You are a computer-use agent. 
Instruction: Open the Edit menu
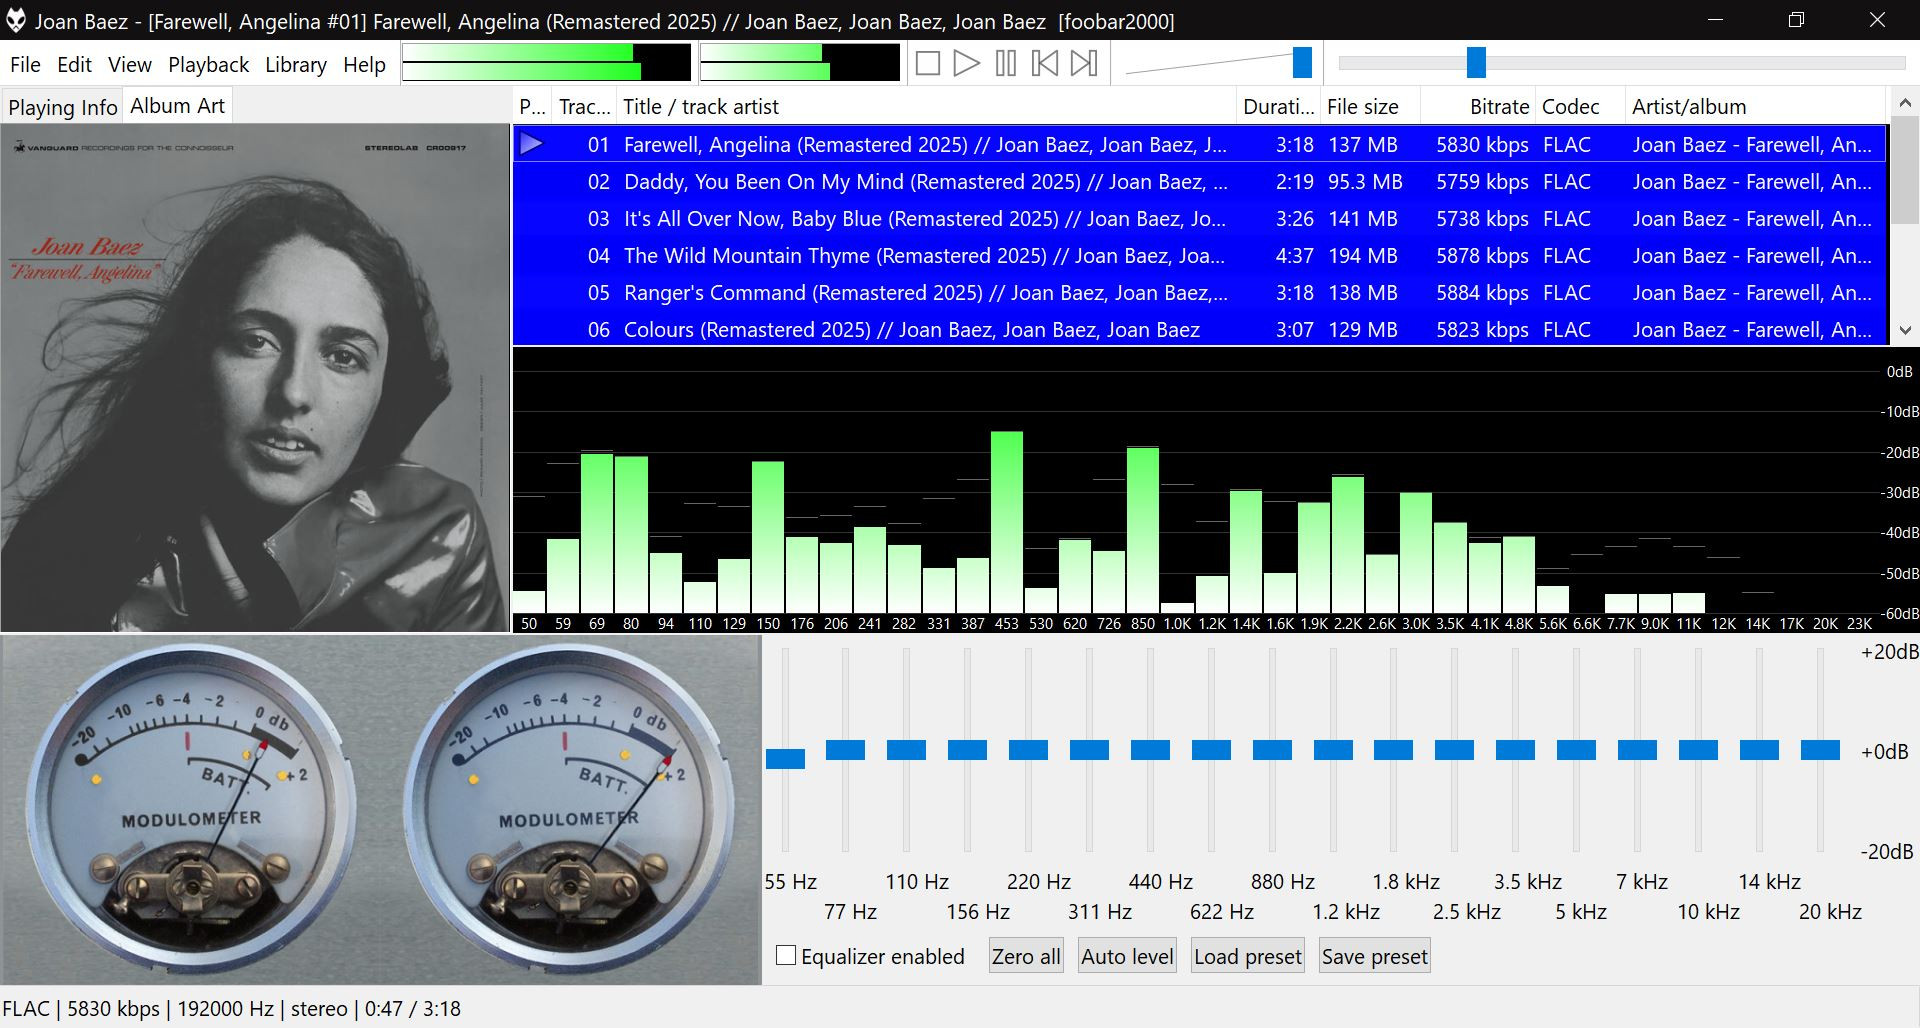(74, 65)
